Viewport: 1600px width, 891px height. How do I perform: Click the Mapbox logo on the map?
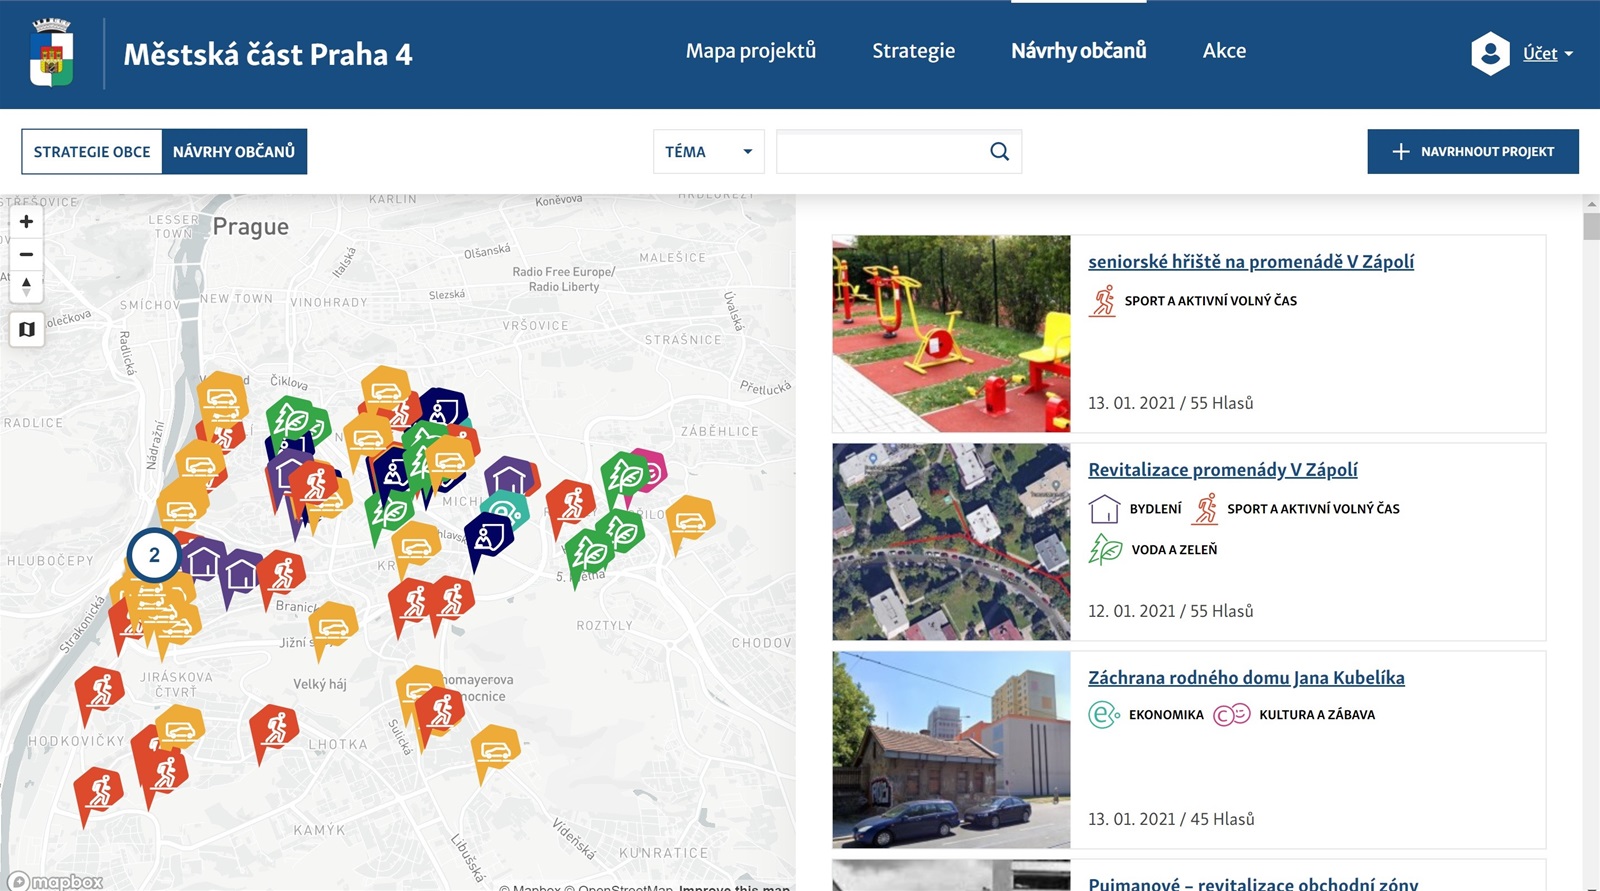(55, 881)
